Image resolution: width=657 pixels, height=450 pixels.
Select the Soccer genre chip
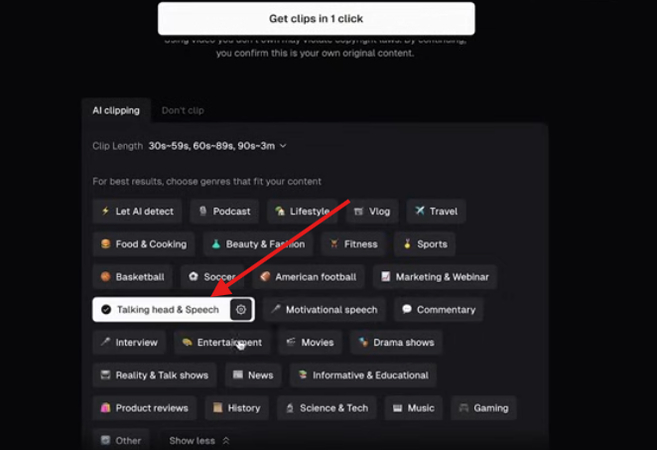coord(212,277)
